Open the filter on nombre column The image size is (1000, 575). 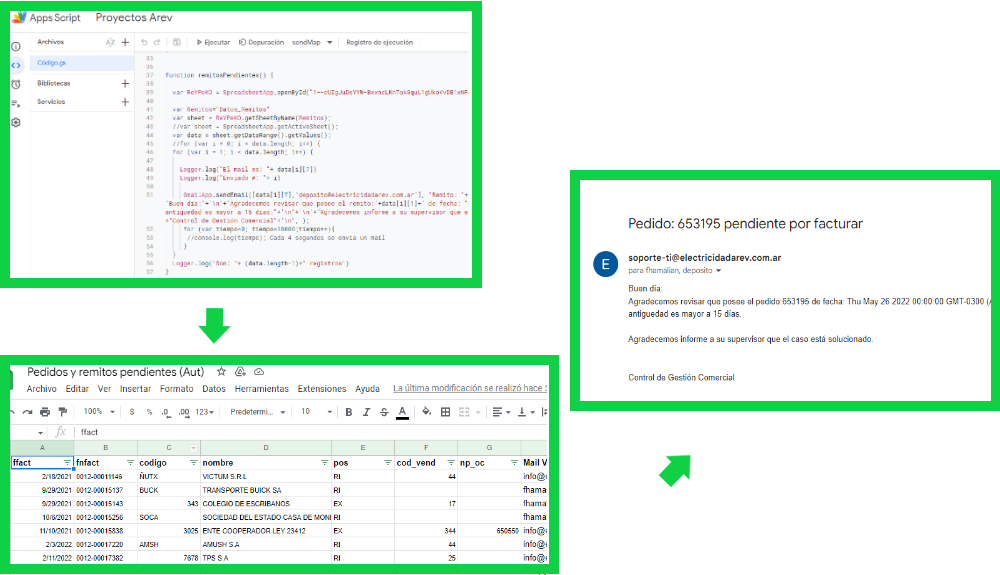324,463
